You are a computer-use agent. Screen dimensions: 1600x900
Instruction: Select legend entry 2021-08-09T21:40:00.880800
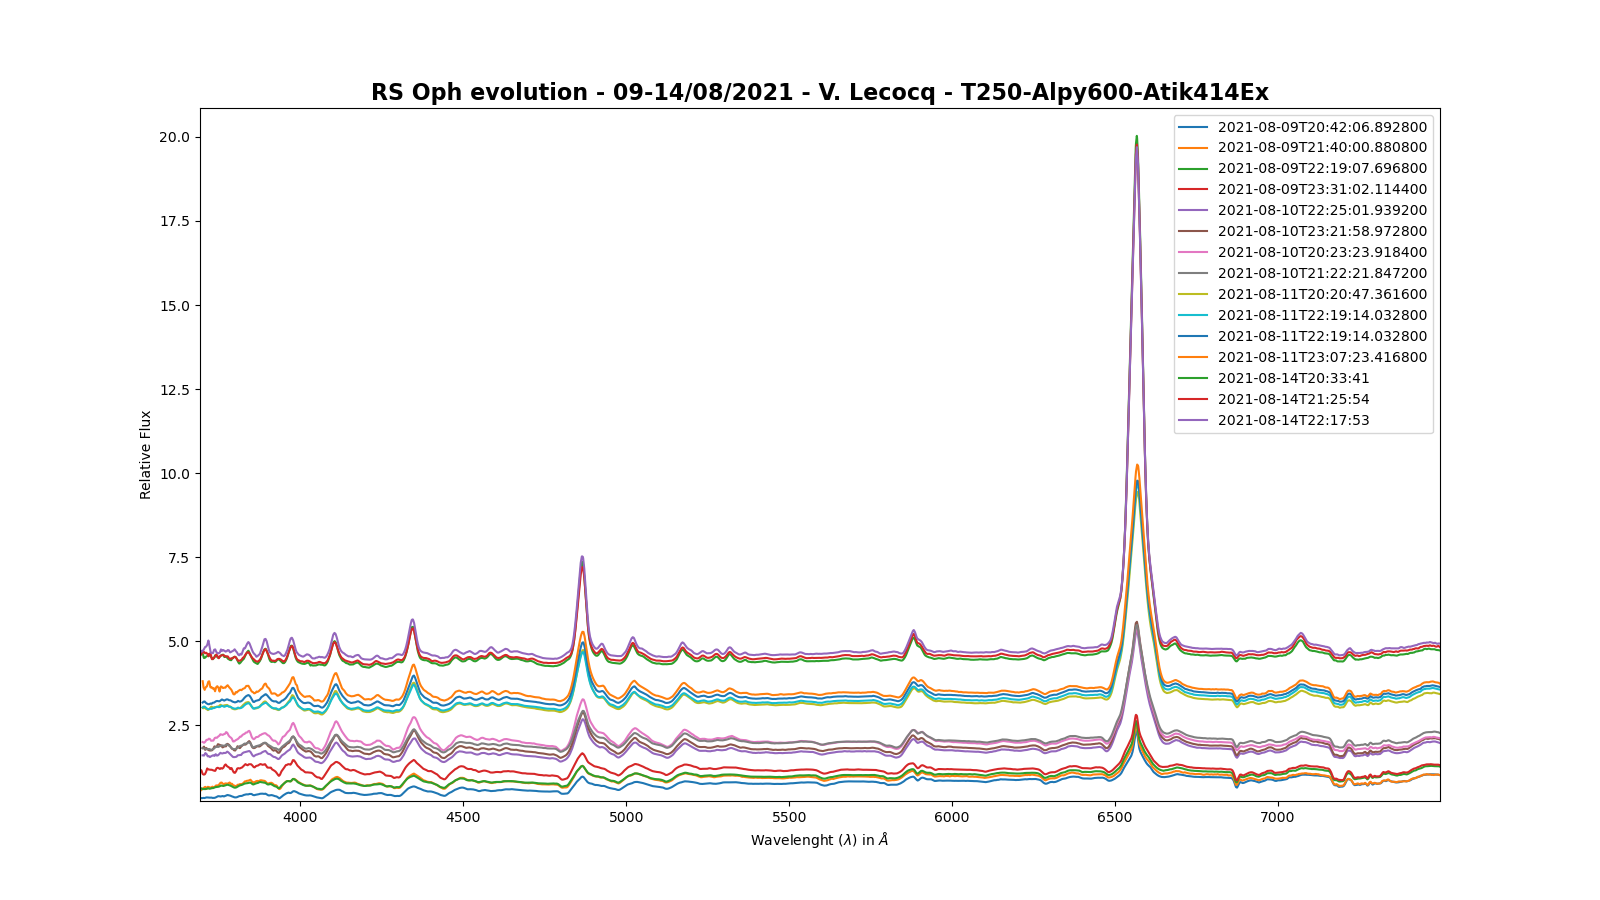coord(1322,148)
